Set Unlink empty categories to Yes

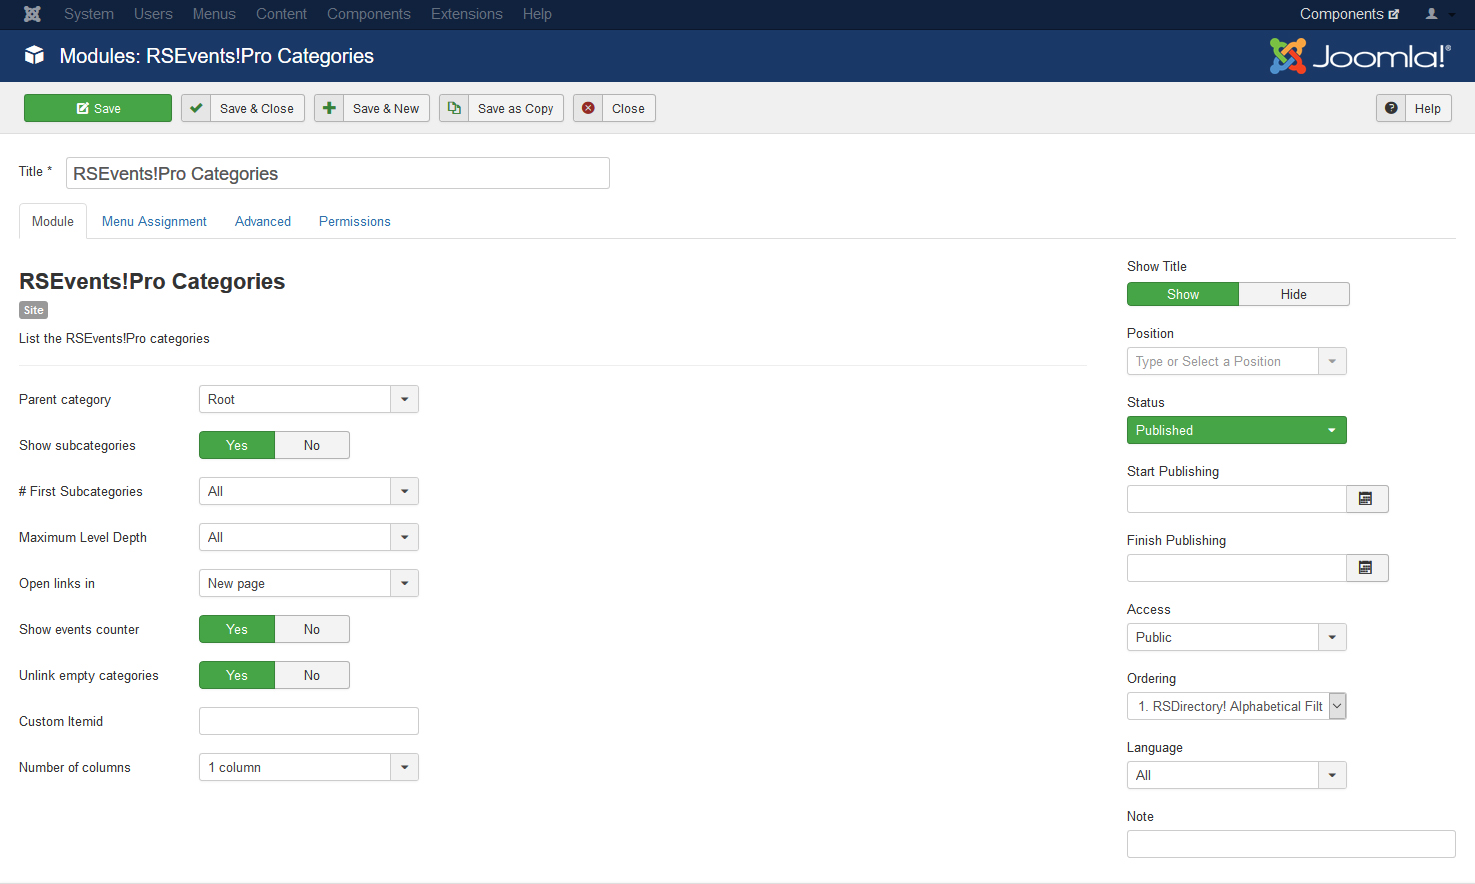[x=237, y=675]
